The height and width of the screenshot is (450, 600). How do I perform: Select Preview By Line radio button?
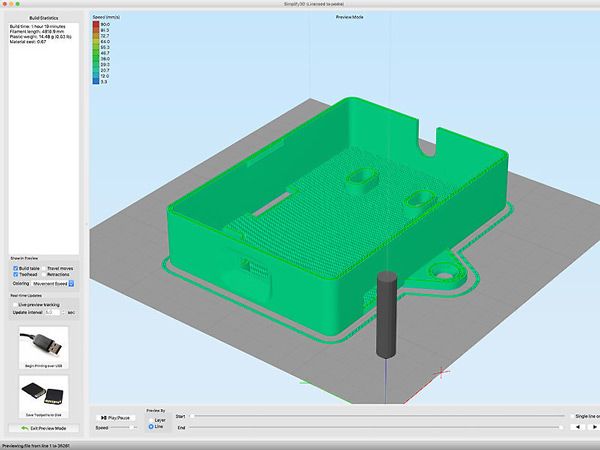150,427
